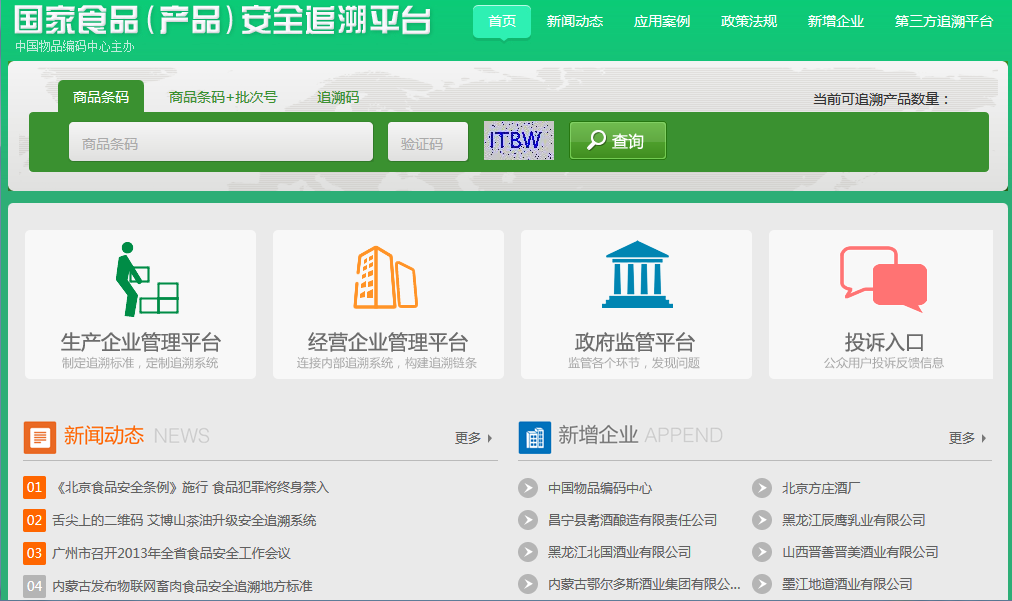Expand 更多 in the 新闻动态 section

474,438
